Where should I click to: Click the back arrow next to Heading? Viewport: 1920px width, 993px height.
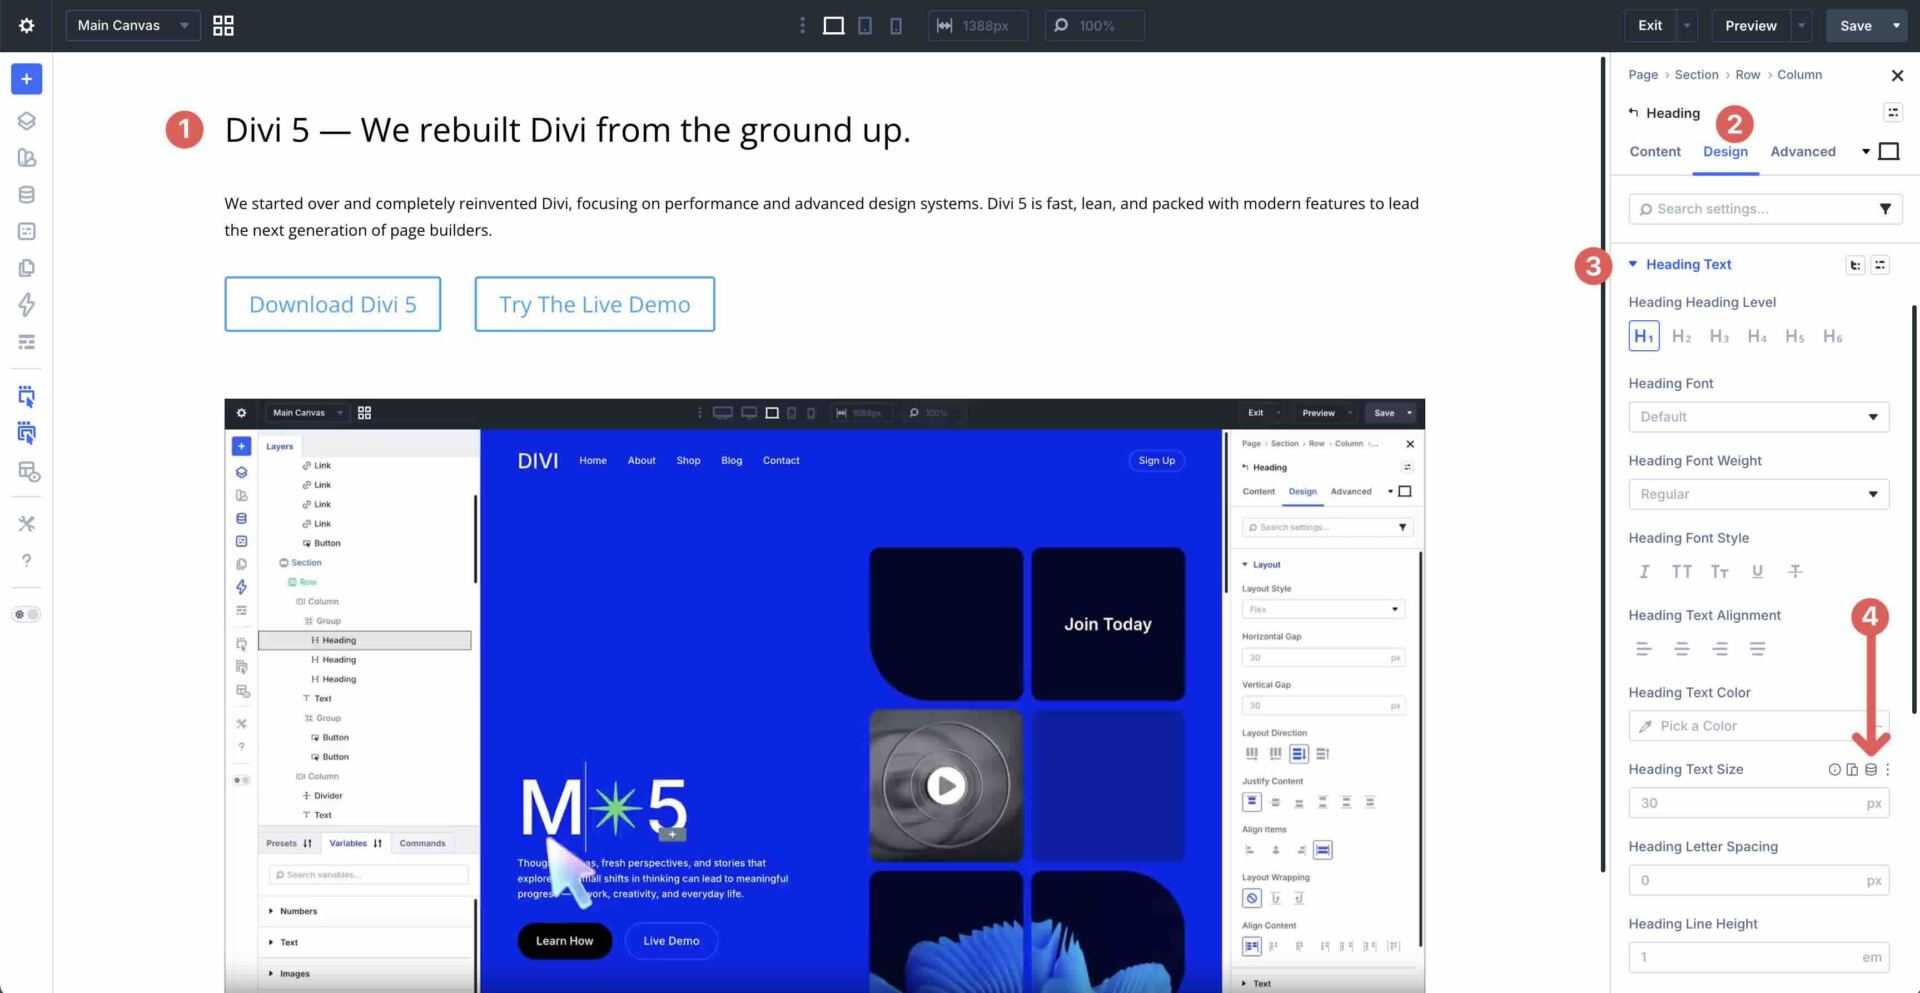pyautogui.click(x=1633, y=112)
